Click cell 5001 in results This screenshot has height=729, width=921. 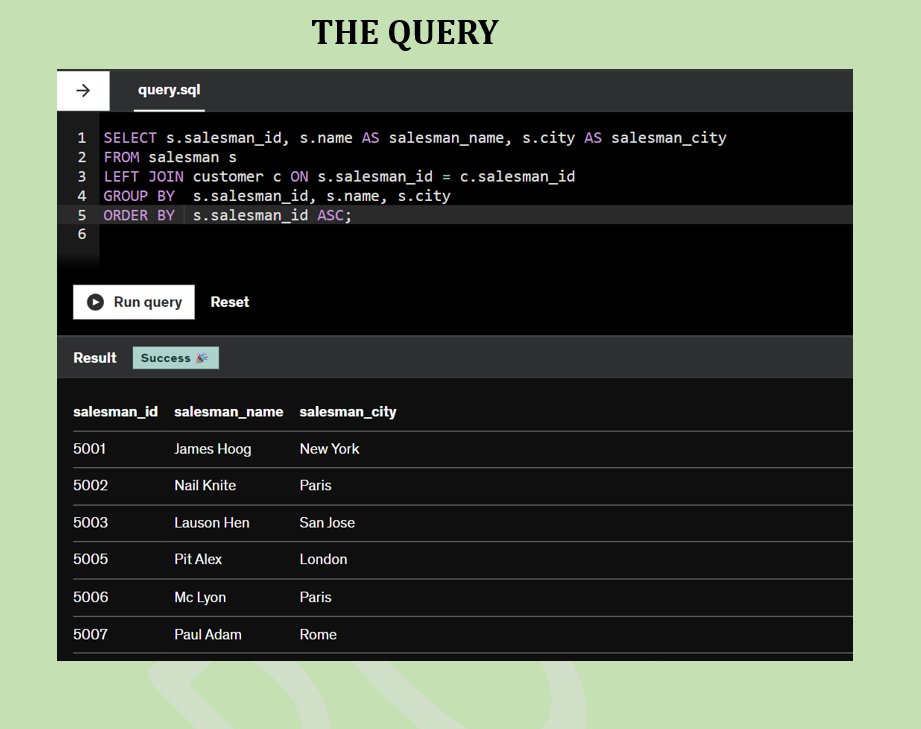click(x=89, y=449)
